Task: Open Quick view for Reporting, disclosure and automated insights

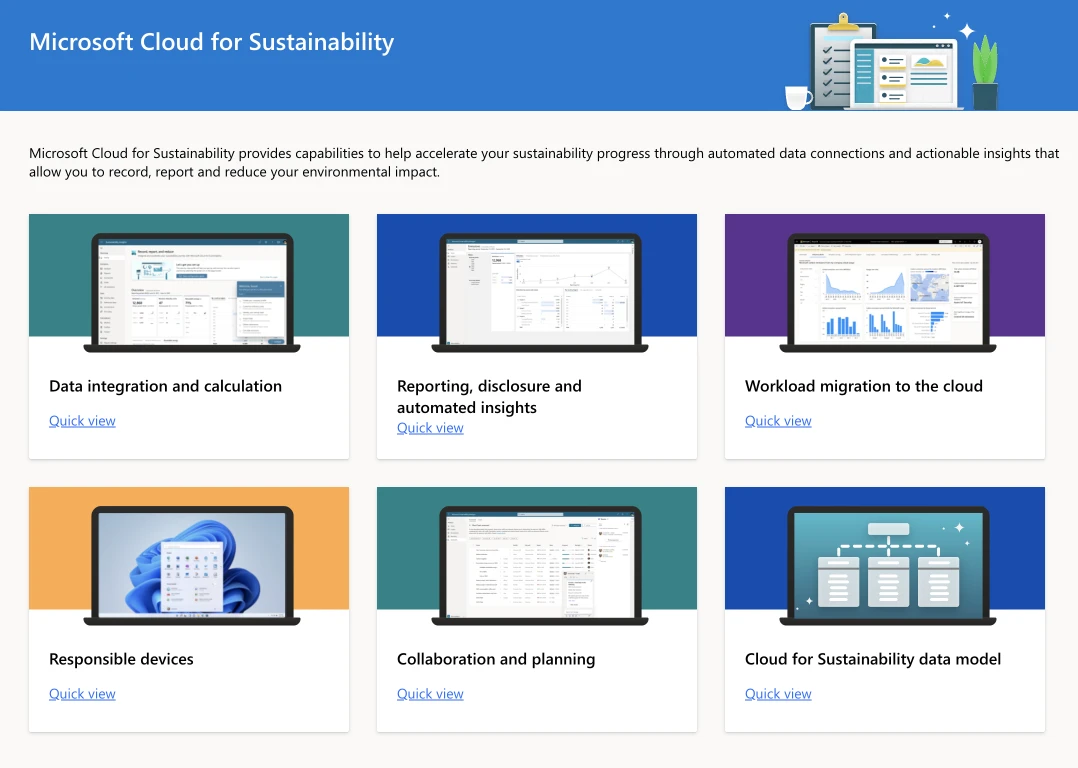Action: pos(430,427)
